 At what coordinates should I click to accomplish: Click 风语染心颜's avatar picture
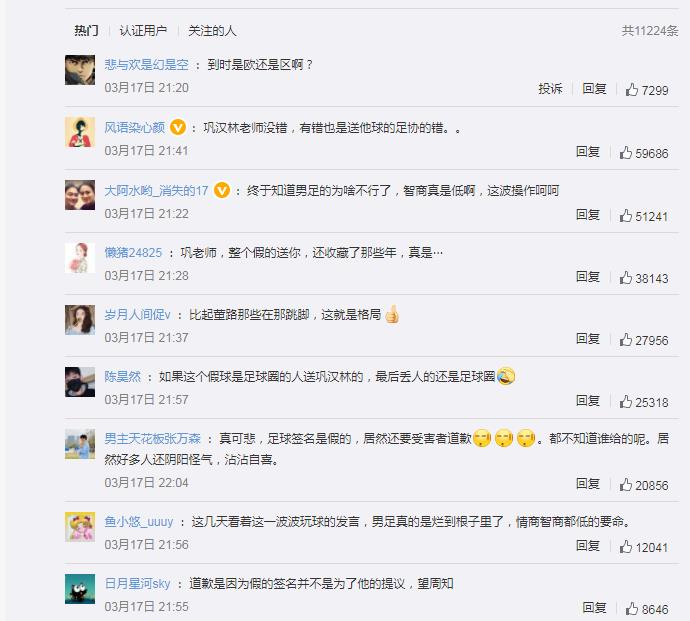(x=80, y=132)
